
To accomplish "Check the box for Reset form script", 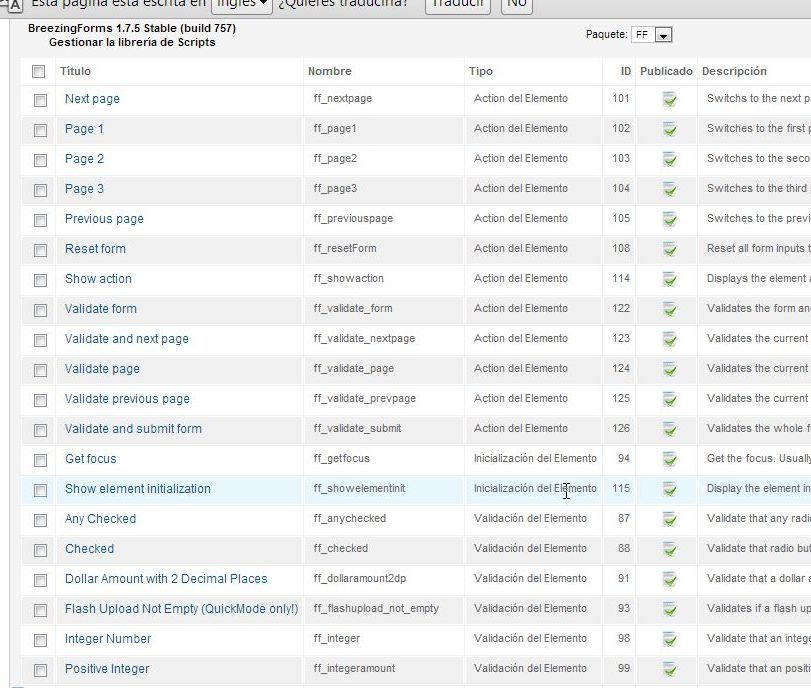I will coord(40,250).
